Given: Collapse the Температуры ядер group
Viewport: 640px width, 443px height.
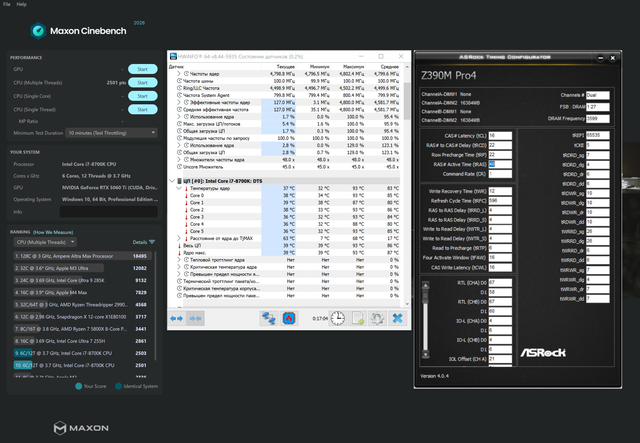Looking at the screenshot, I should (179, 188).
